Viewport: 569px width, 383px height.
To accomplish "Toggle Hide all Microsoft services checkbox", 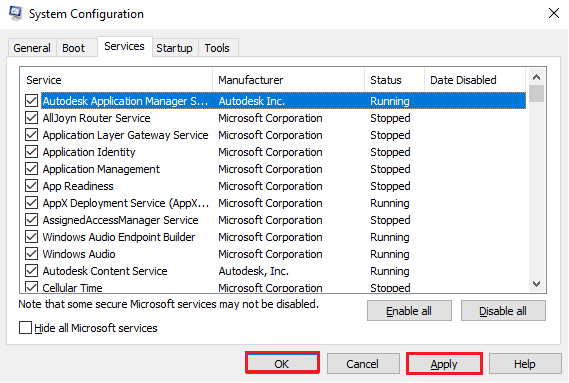I will tap(25, 327).
